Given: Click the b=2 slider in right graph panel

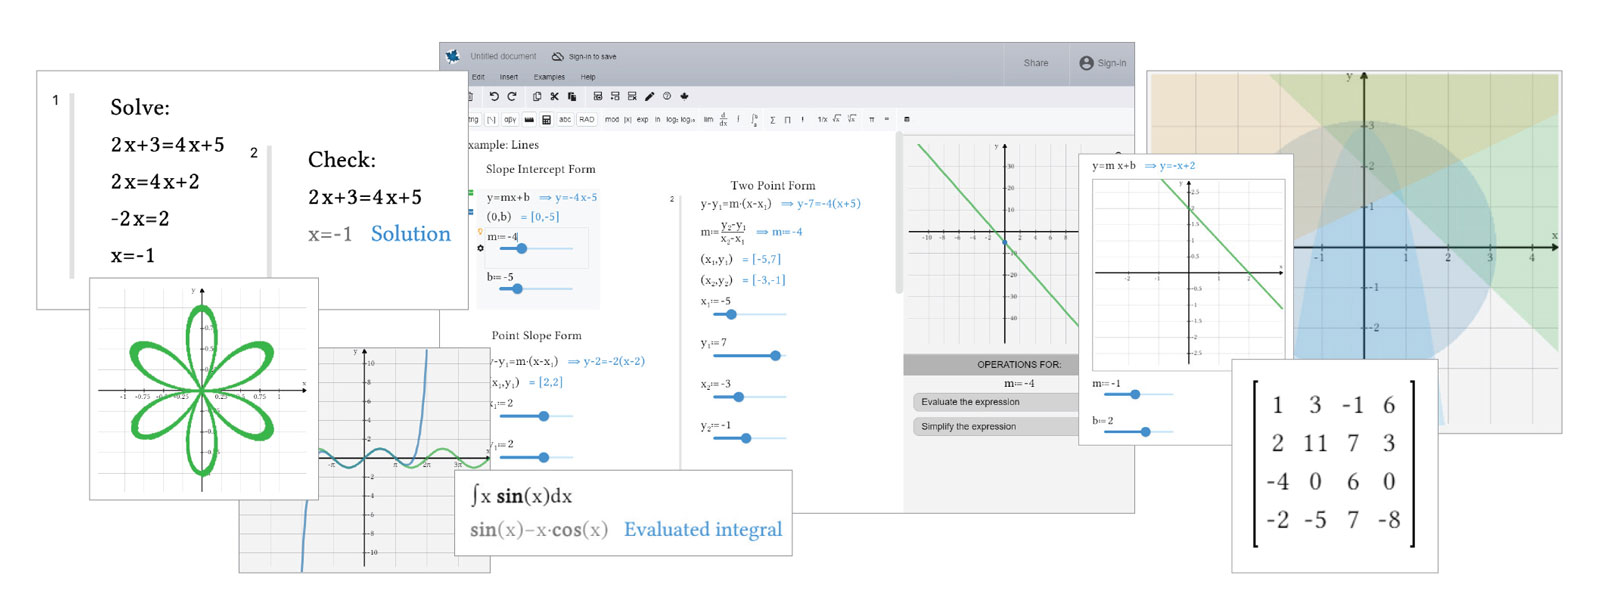Looking at the screenshot, I should [x=1140, y=432].
